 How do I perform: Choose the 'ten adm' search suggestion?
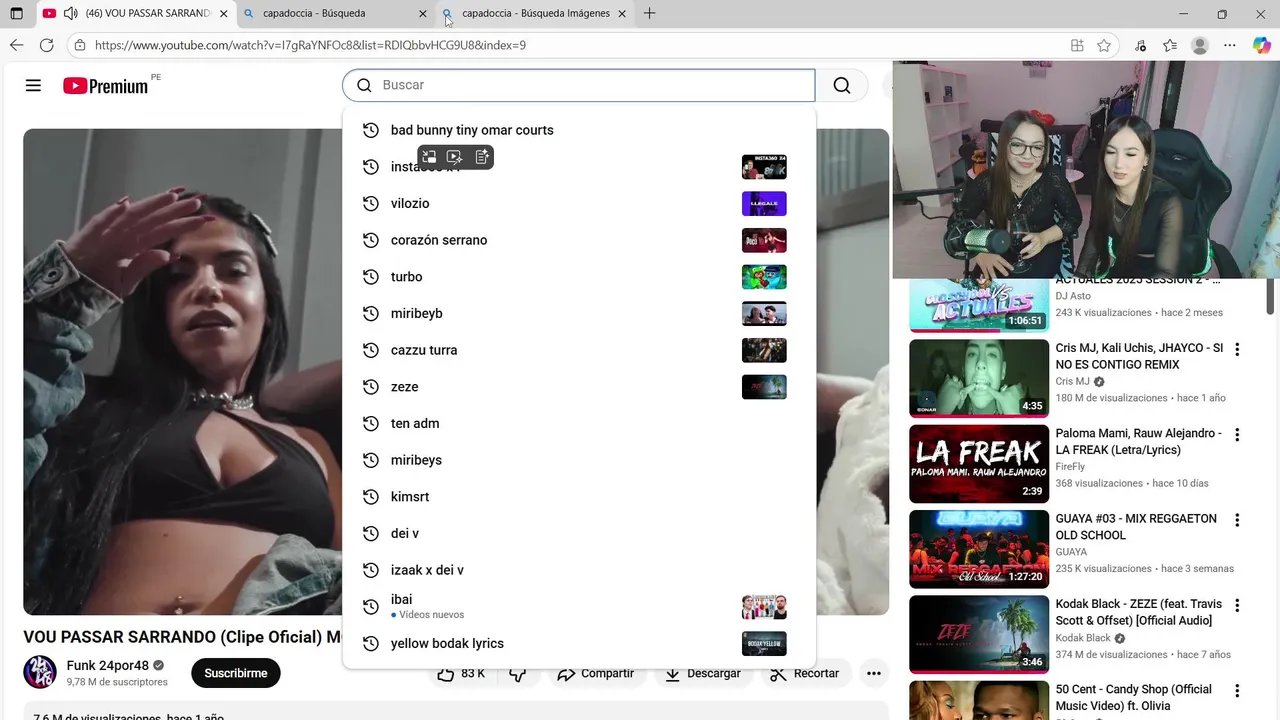tap(579, 423)
